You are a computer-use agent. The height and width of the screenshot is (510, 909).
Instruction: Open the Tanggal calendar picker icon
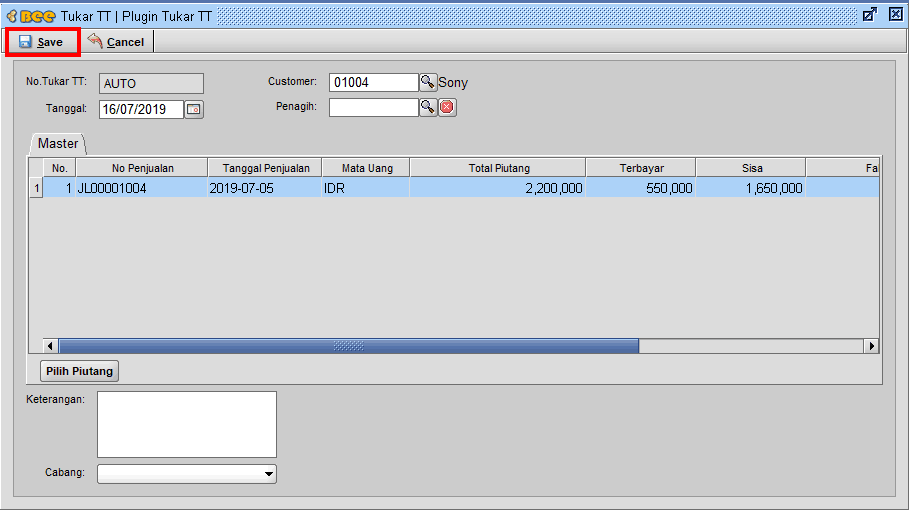tap(194, 109)
